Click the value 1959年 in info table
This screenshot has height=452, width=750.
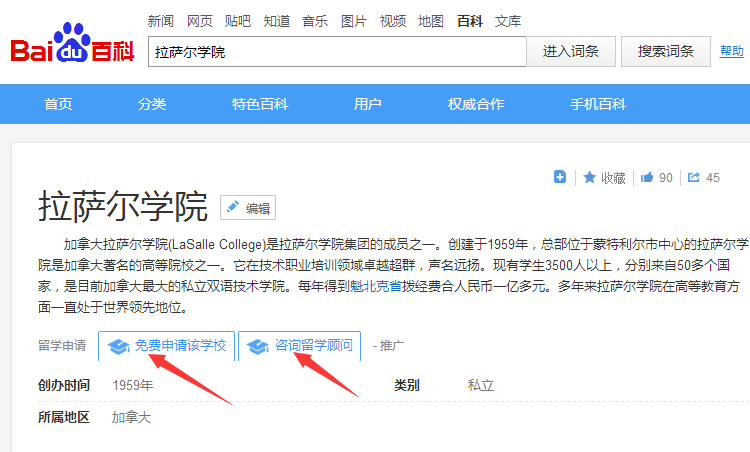click(132, 385)
